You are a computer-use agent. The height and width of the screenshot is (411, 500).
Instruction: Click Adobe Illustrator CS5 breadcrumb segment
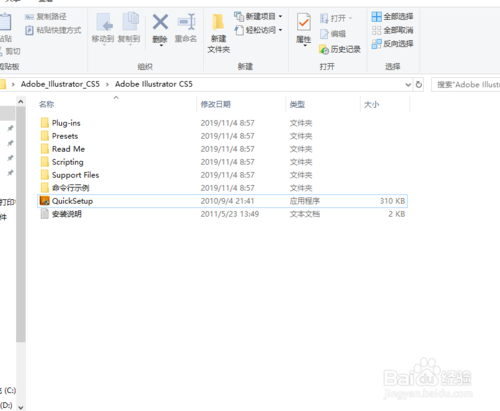point(154,84)
